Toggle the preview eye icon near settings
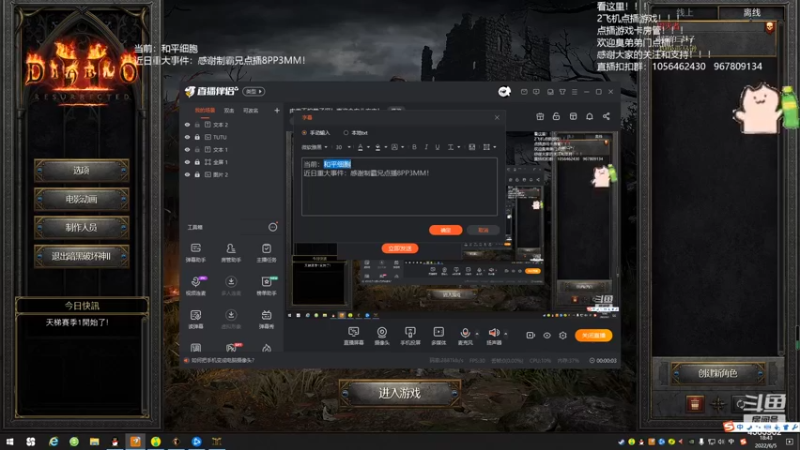This screenshot has height=450, width=800. 547,335
